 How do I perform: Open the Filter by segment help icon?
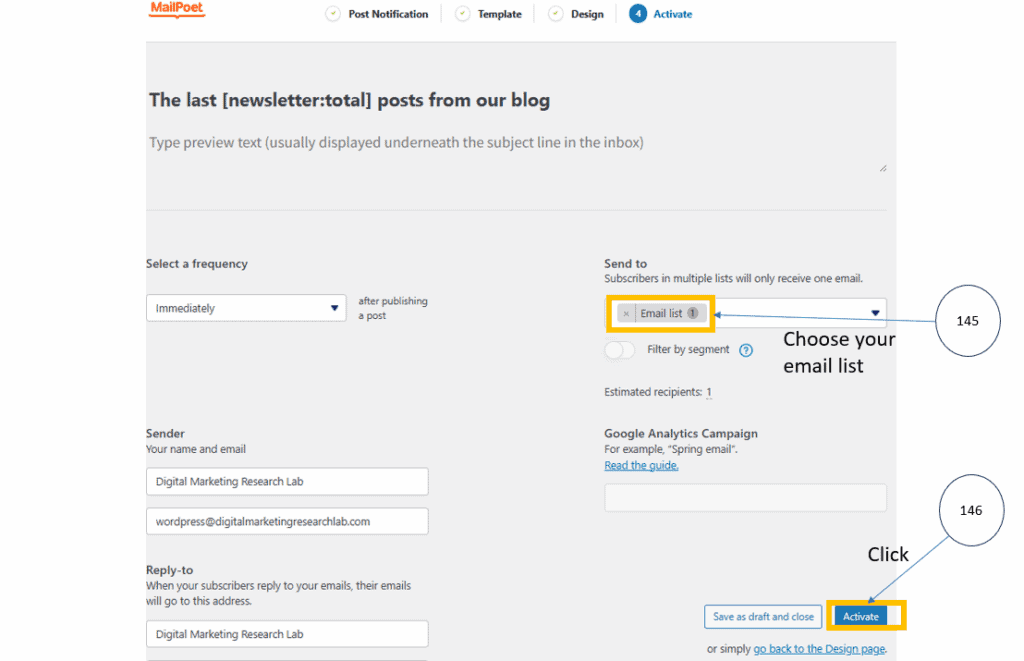(x=745, y=350)
